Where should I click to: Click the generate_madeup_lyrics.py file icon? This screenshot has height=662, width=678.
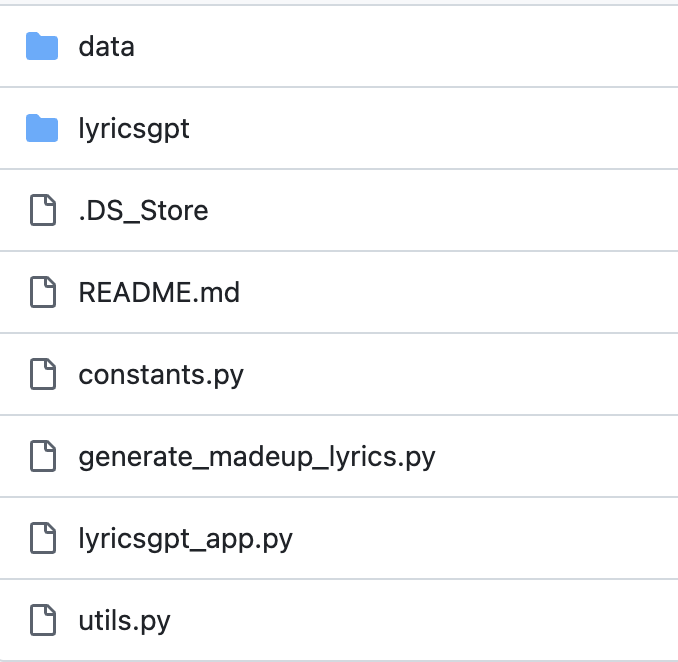42,456
